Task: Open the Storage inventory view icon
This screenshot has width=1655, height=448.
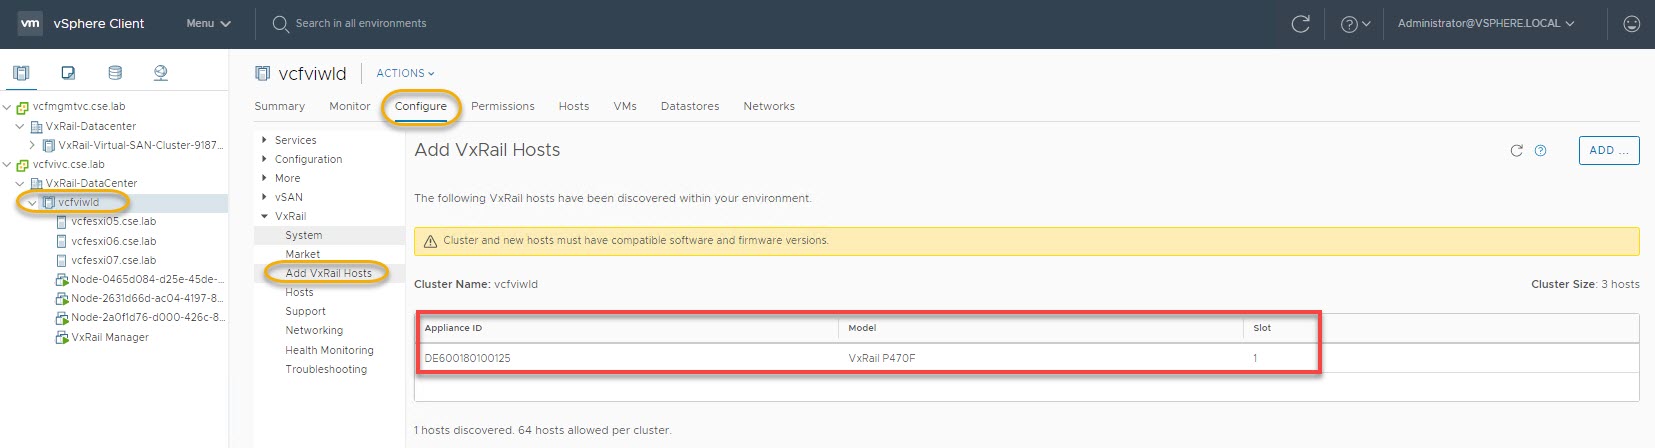Action: [x=115, y=73]
